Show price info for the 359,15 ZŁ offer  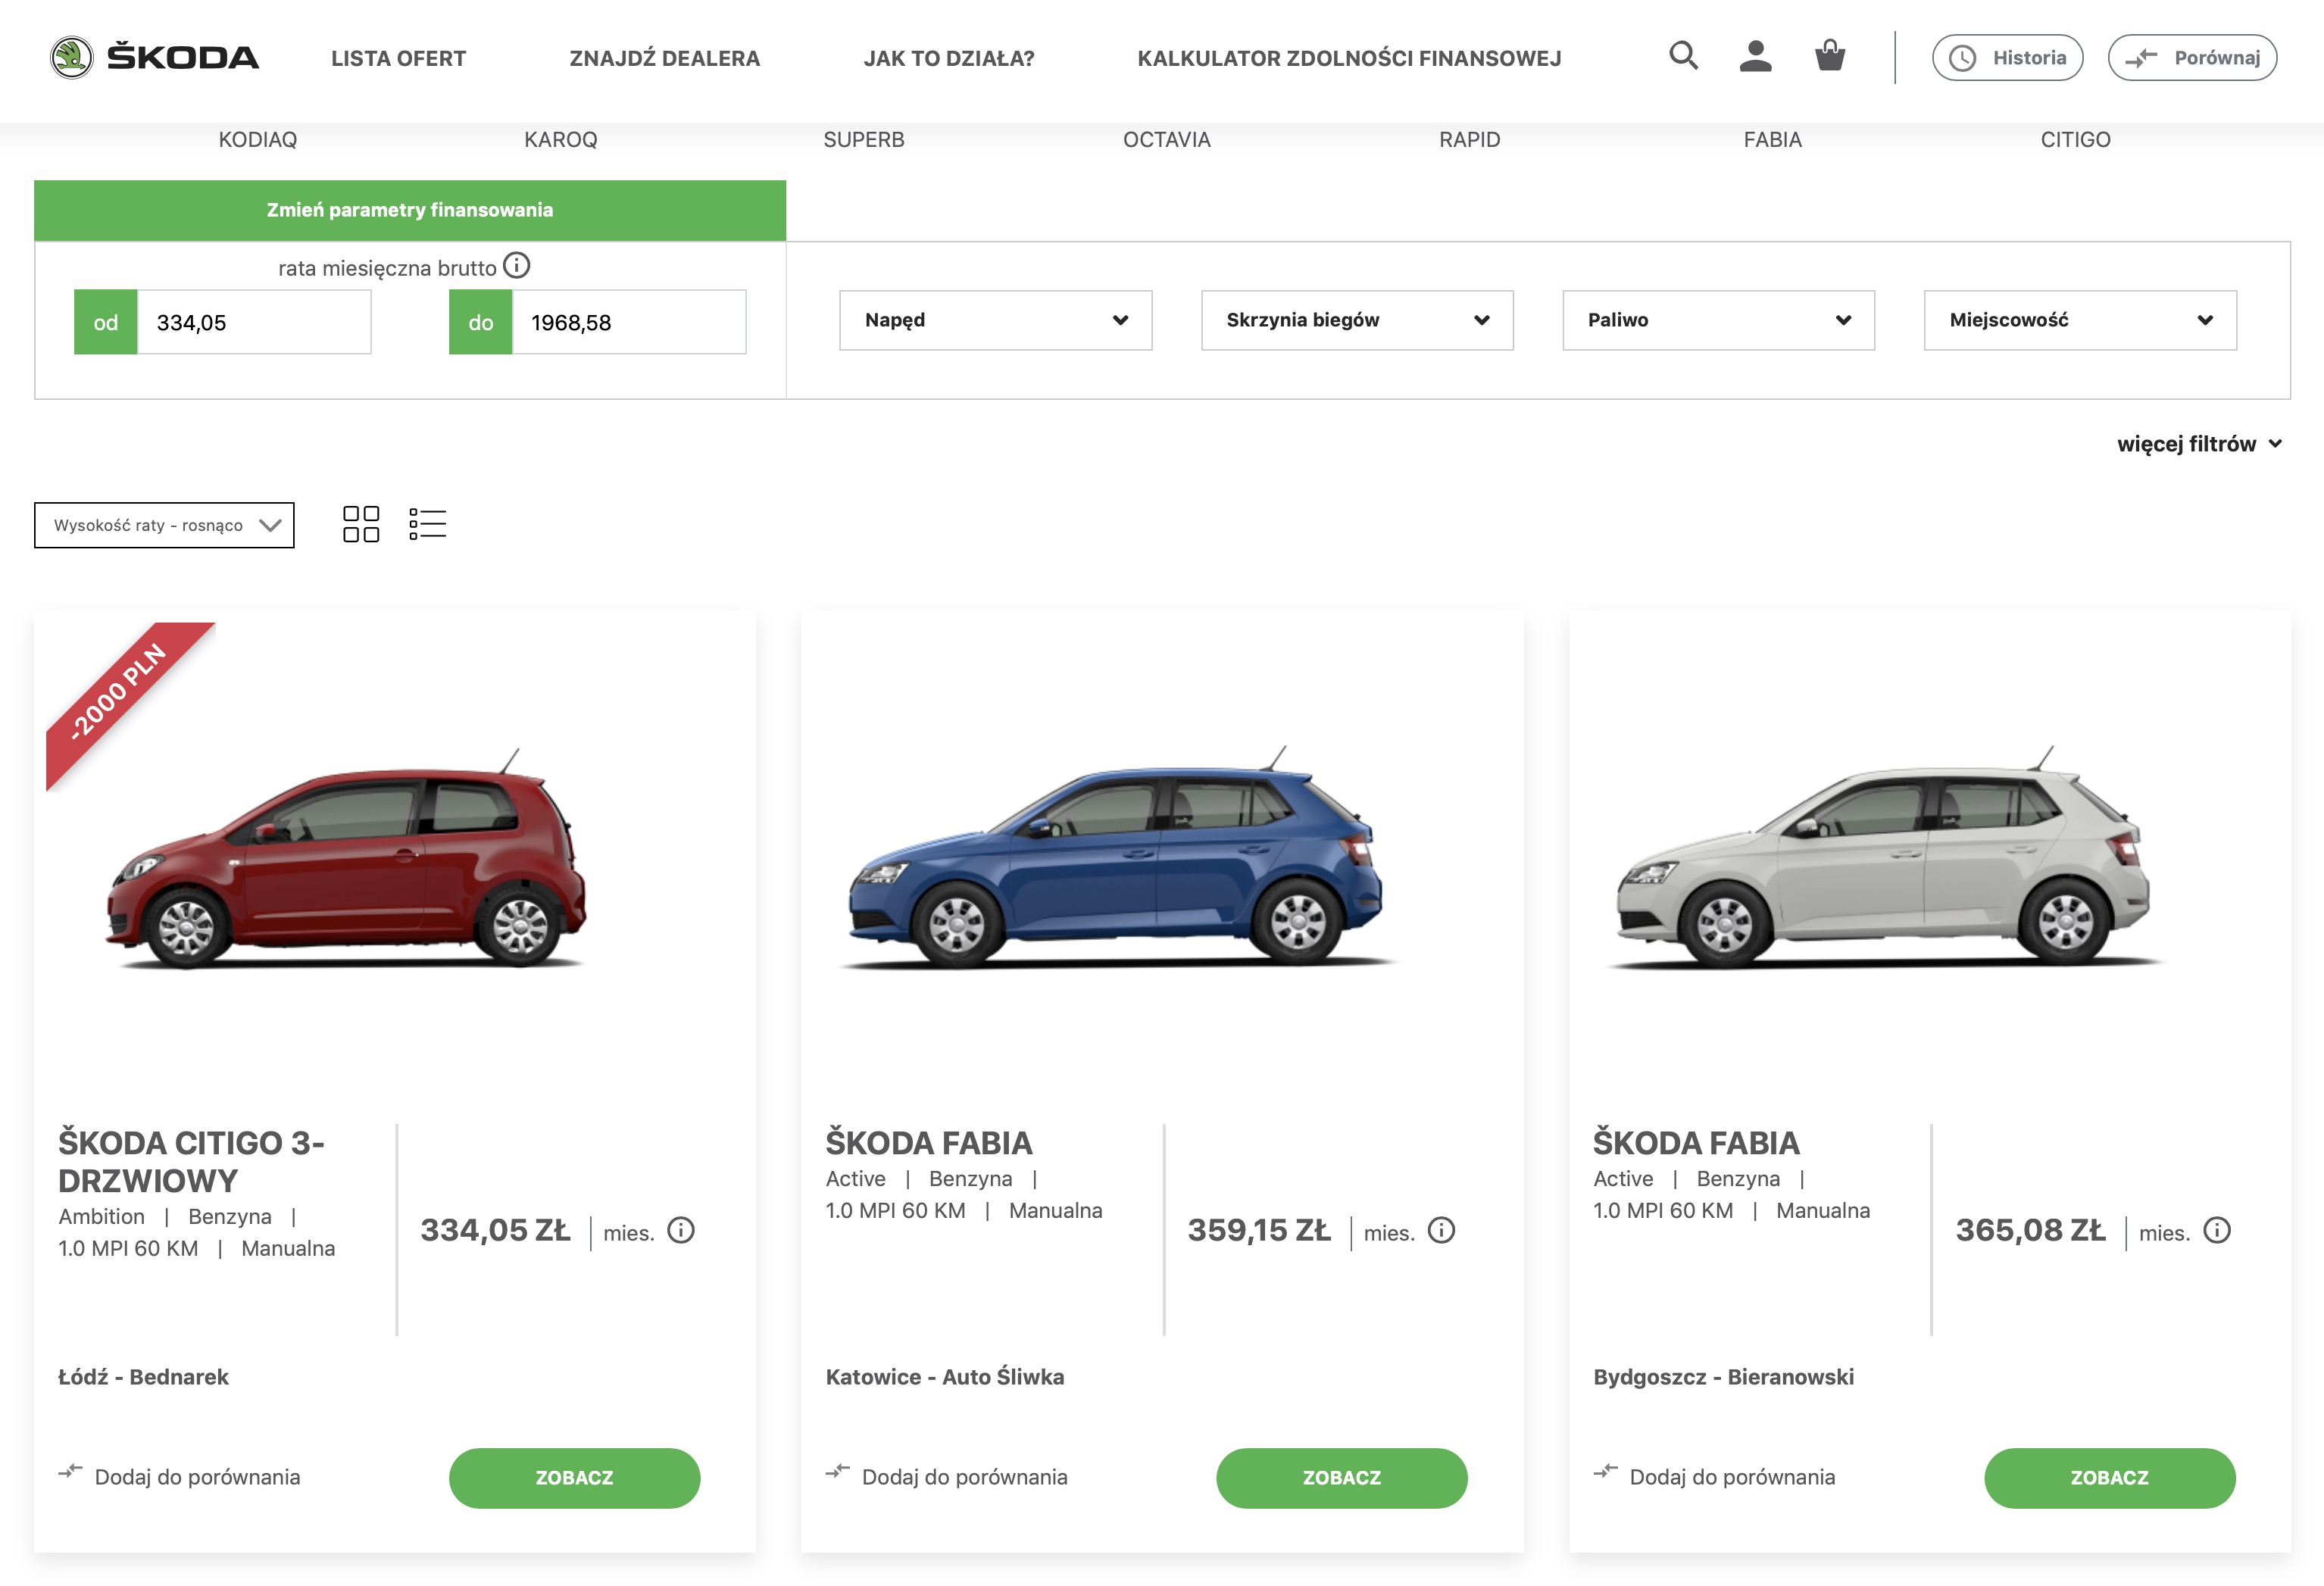(1441, 1230)
